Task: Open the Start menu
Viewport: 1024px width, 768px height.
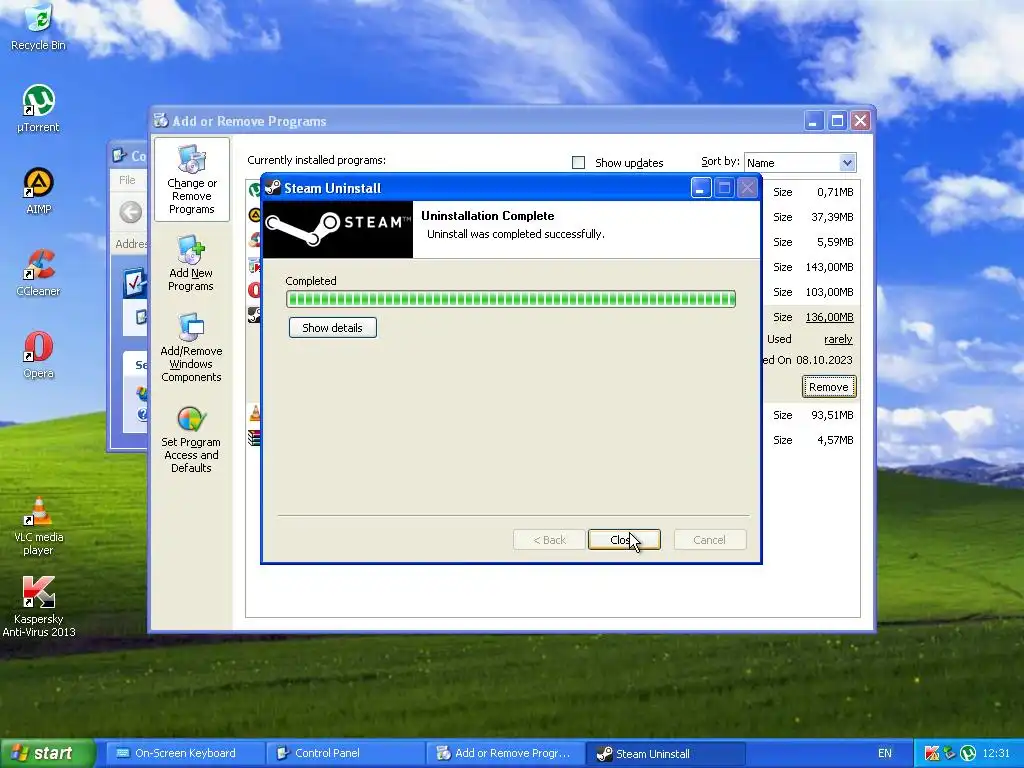Action: [x=47, y=753]
